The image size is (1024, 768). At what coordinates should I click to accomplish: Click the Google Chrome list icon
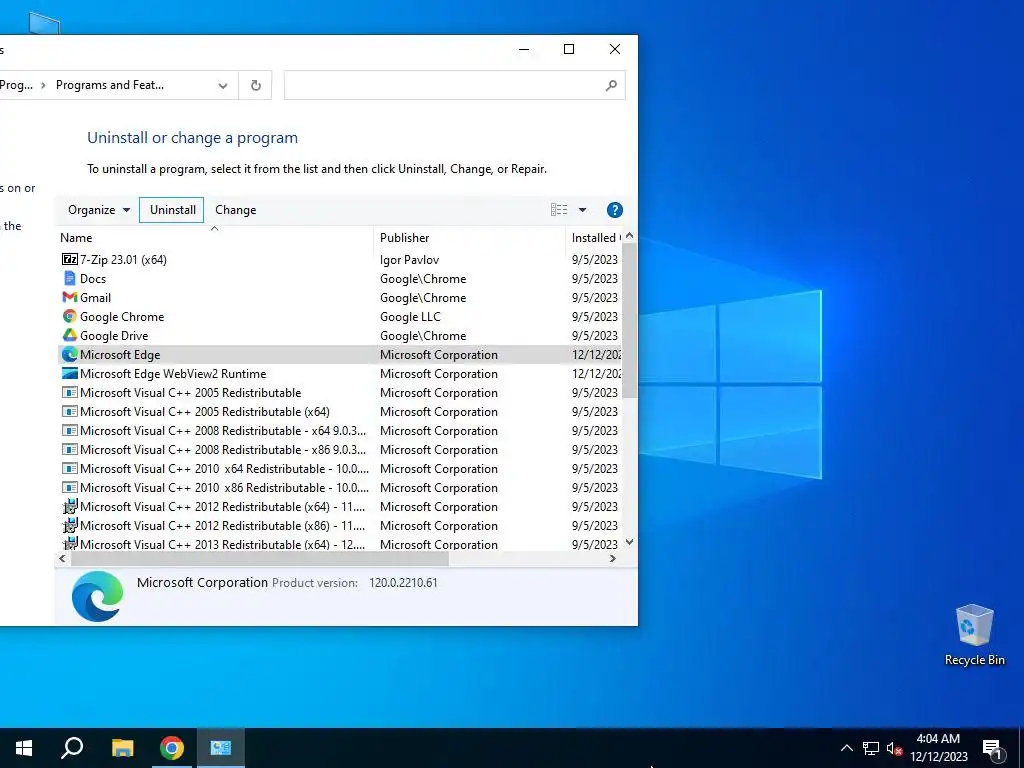[69, 316]
